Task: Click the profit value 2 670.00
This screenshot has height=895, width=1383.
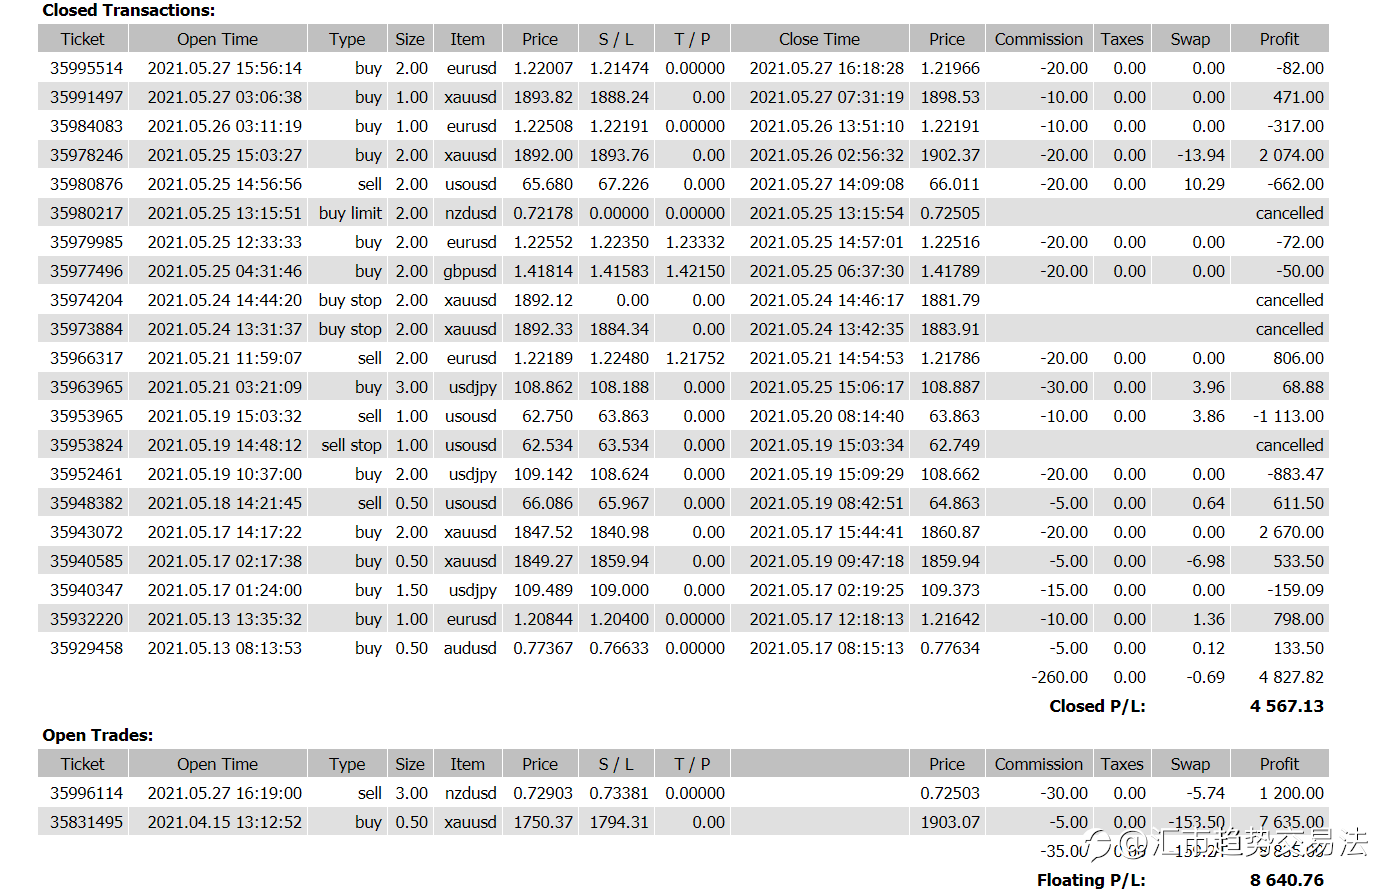Action: click(x=1291, y=532)
